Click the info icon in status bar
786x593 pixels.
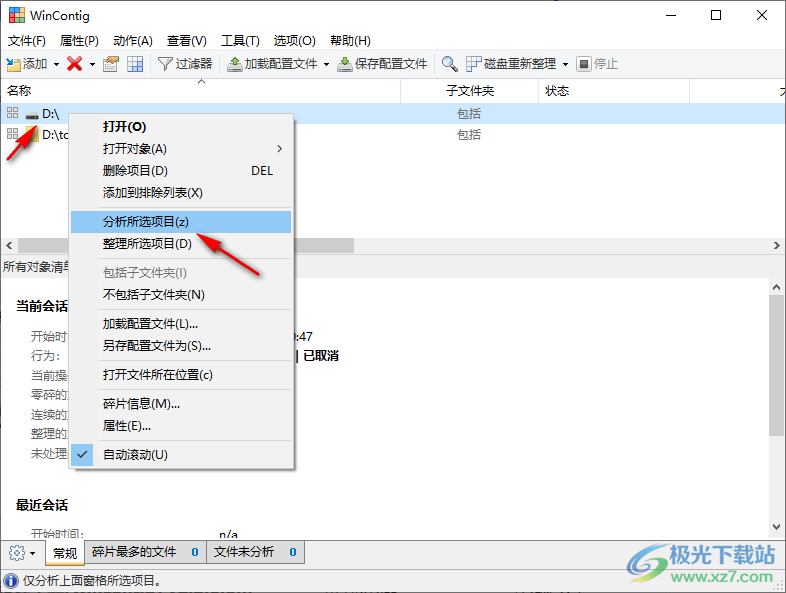[11, 581]
